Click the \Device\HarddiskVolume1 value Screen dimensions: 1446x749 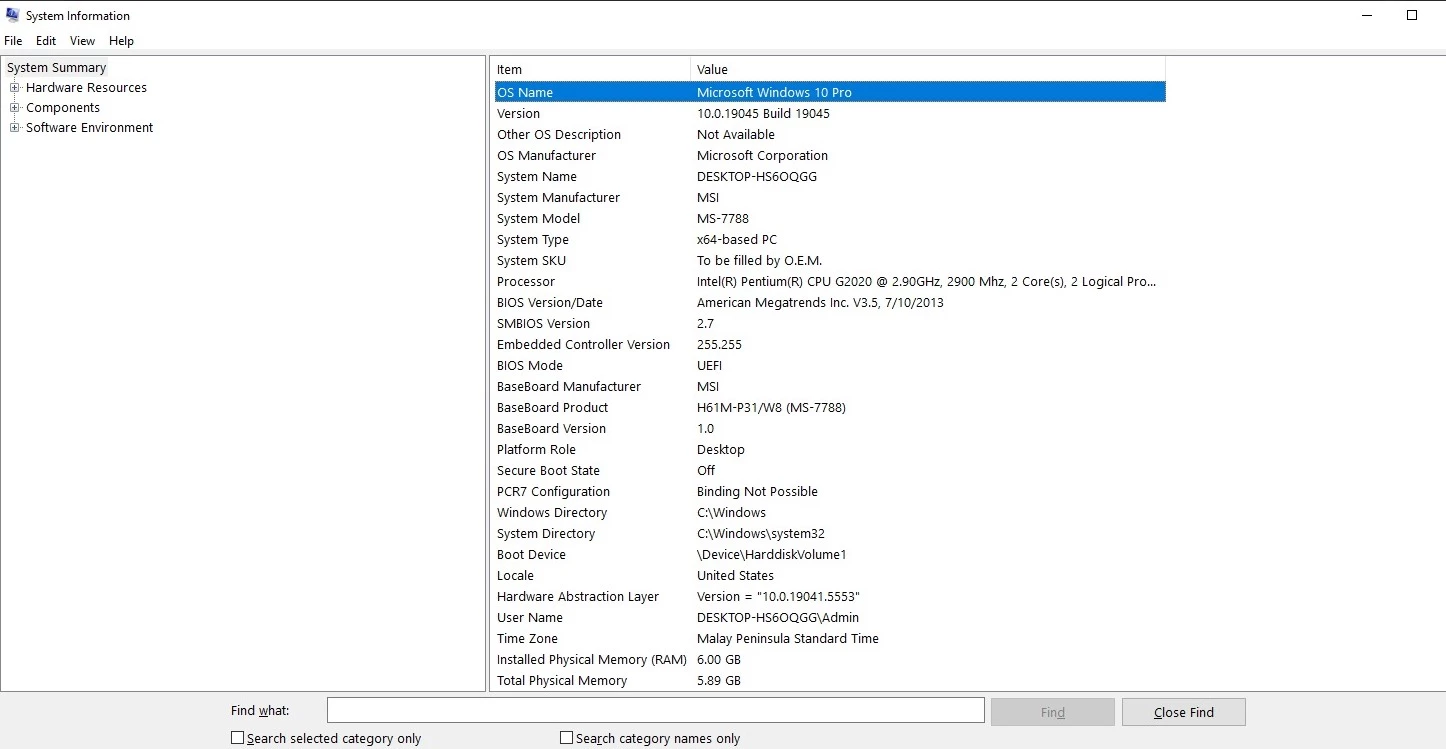click(x=772, y=554)
